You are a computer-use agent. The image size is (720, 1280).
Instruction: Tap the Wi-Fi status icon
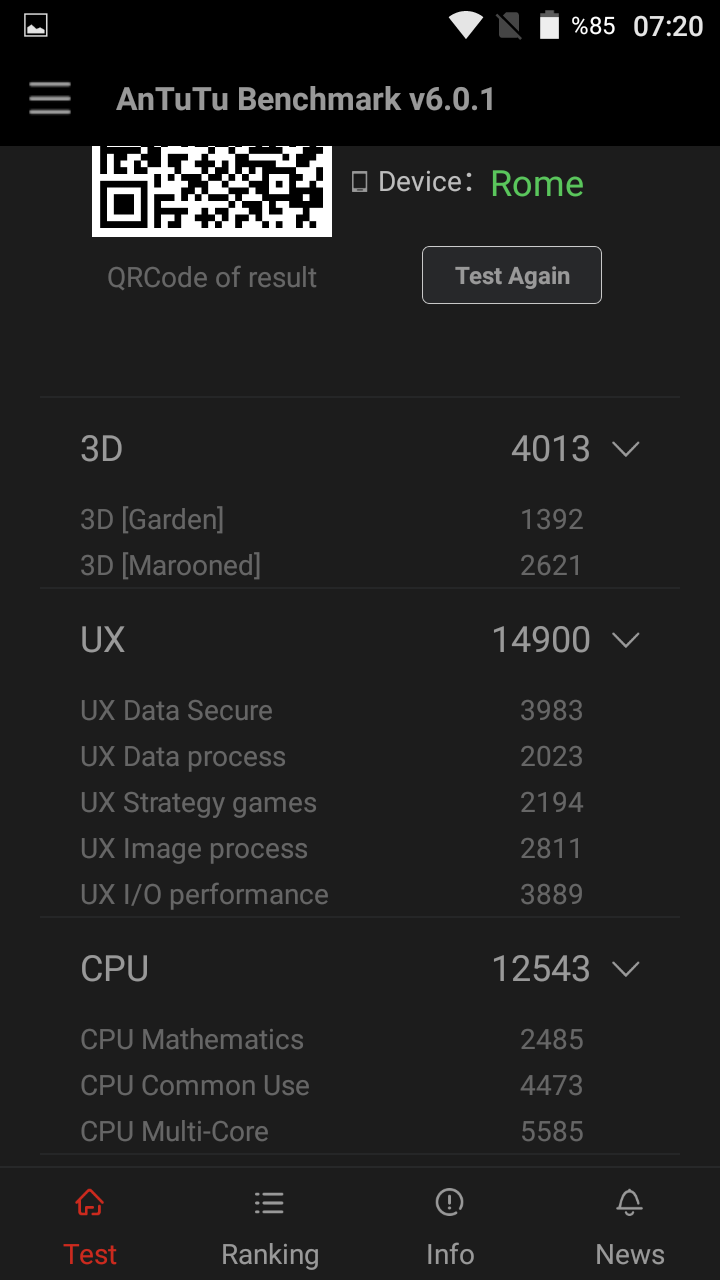(466, 25)
